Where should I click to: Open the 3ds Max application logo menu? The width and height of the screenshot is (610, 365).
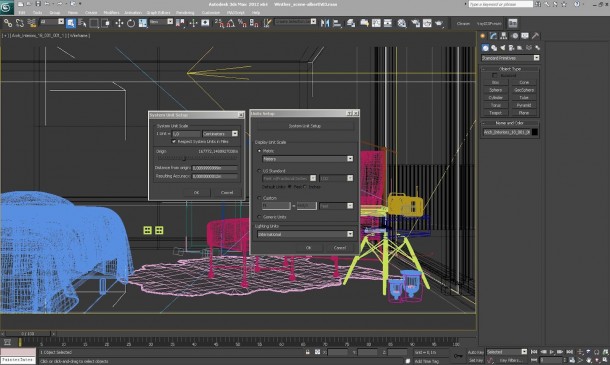(x=7, y=7)
